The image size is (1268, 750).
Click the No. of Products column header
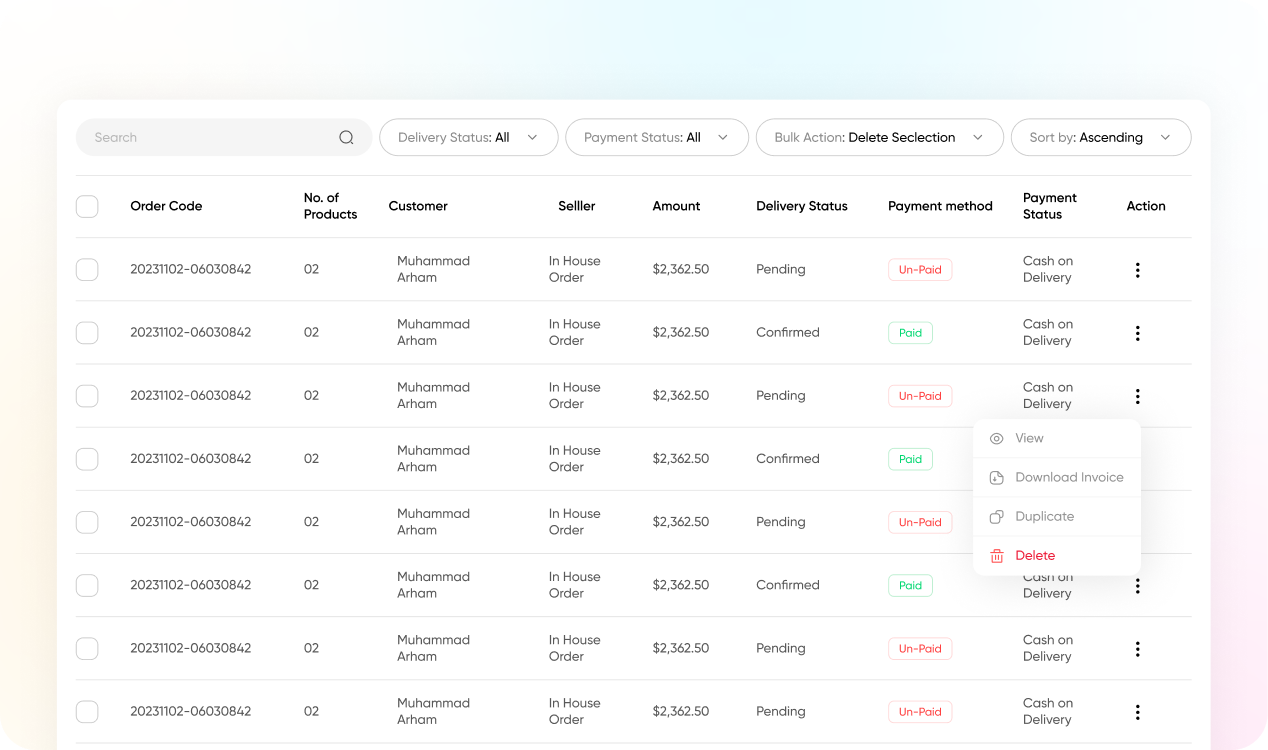coord(330,206)
